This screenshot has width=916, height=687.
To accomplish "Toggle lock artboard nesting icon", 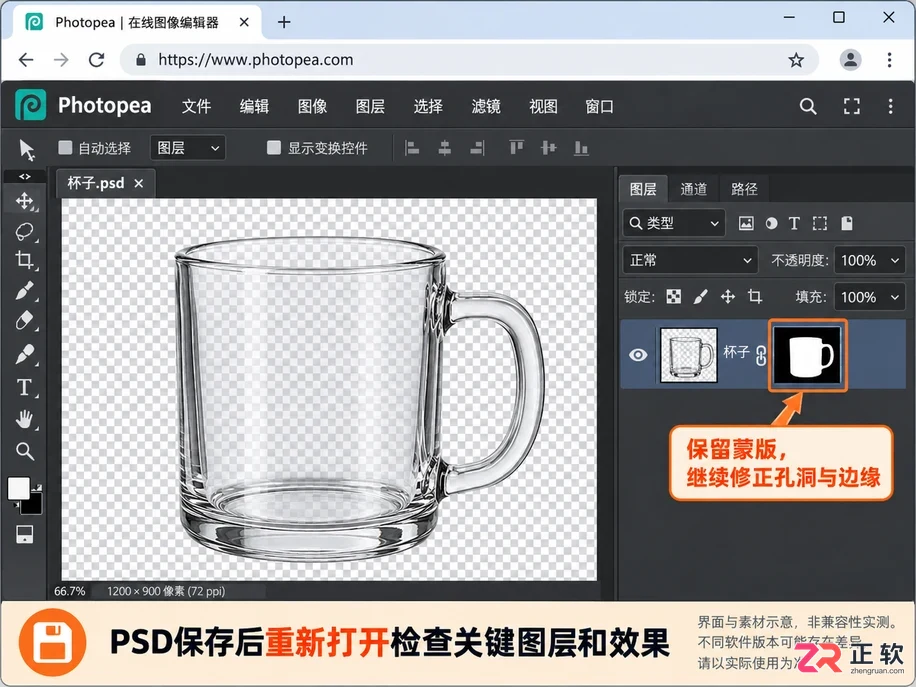I will pyautogui.click(x=755, y=297).
